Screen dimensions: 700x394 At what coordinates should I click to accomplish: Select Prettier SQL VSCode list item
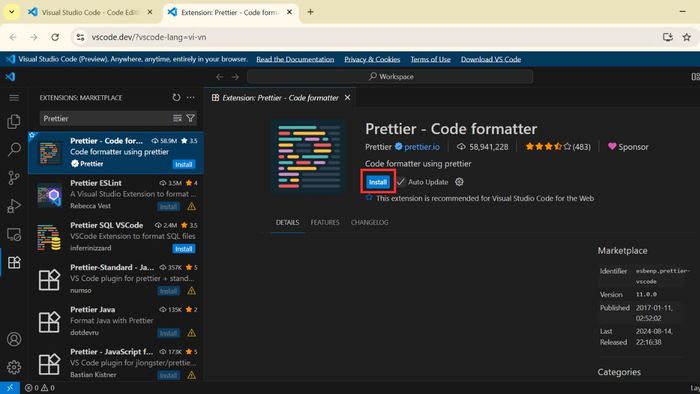tap(116, 236)
